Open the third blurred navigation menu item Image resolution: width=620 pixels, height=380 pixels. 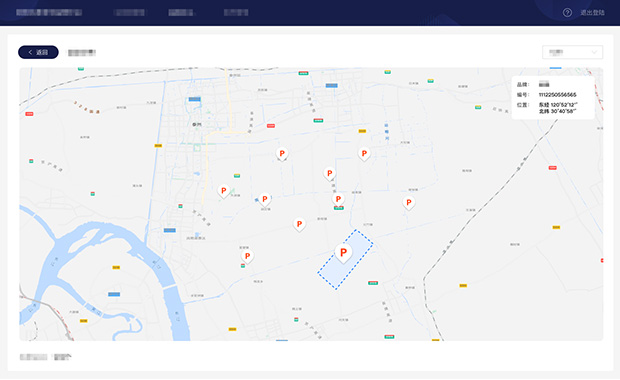pyautogui.click(x=236, y=13)
